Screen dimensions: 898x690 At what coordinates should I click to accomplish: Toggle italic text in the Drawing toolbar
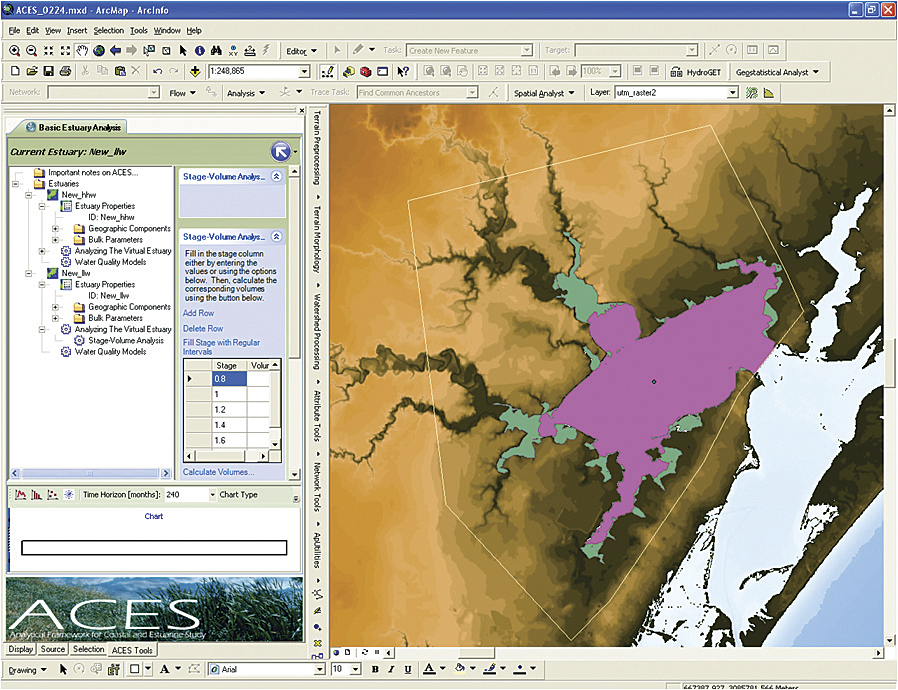[390, 669]
